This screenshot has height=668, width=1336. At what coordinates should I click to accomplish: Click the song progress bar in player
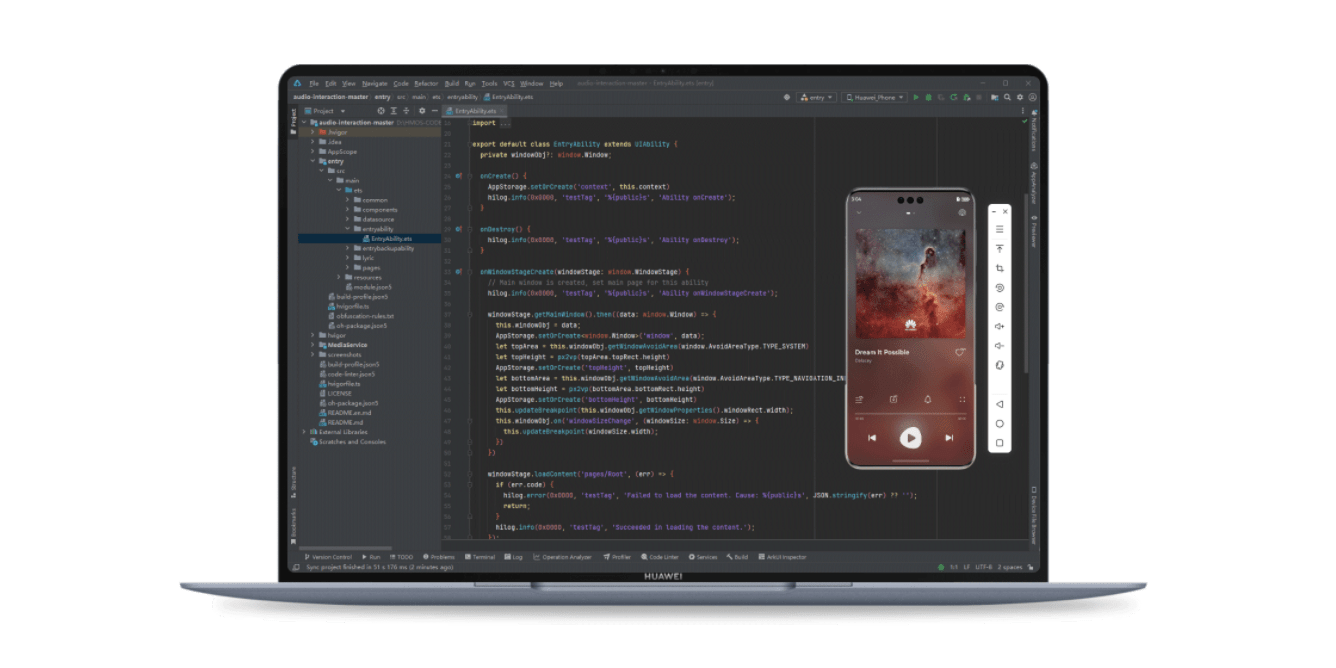[910, 414]
